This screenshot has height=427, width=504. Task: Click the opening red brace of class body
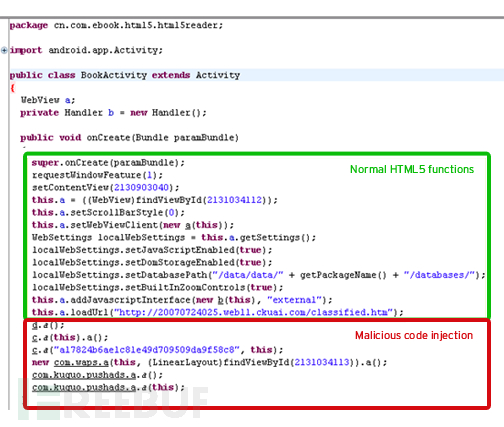point(13,88)
